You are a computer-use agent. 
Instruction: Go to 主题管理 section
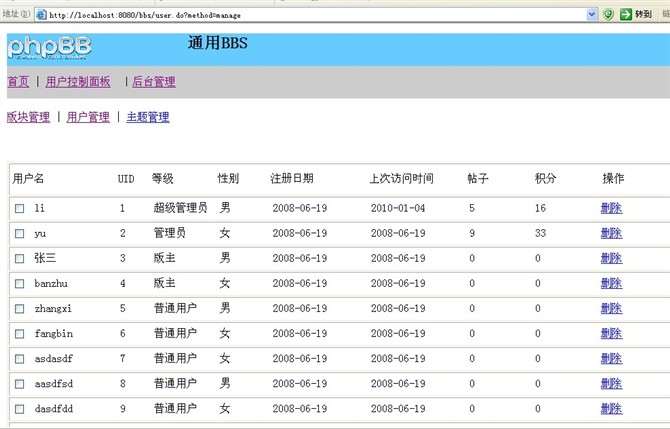tap(148, 117)
